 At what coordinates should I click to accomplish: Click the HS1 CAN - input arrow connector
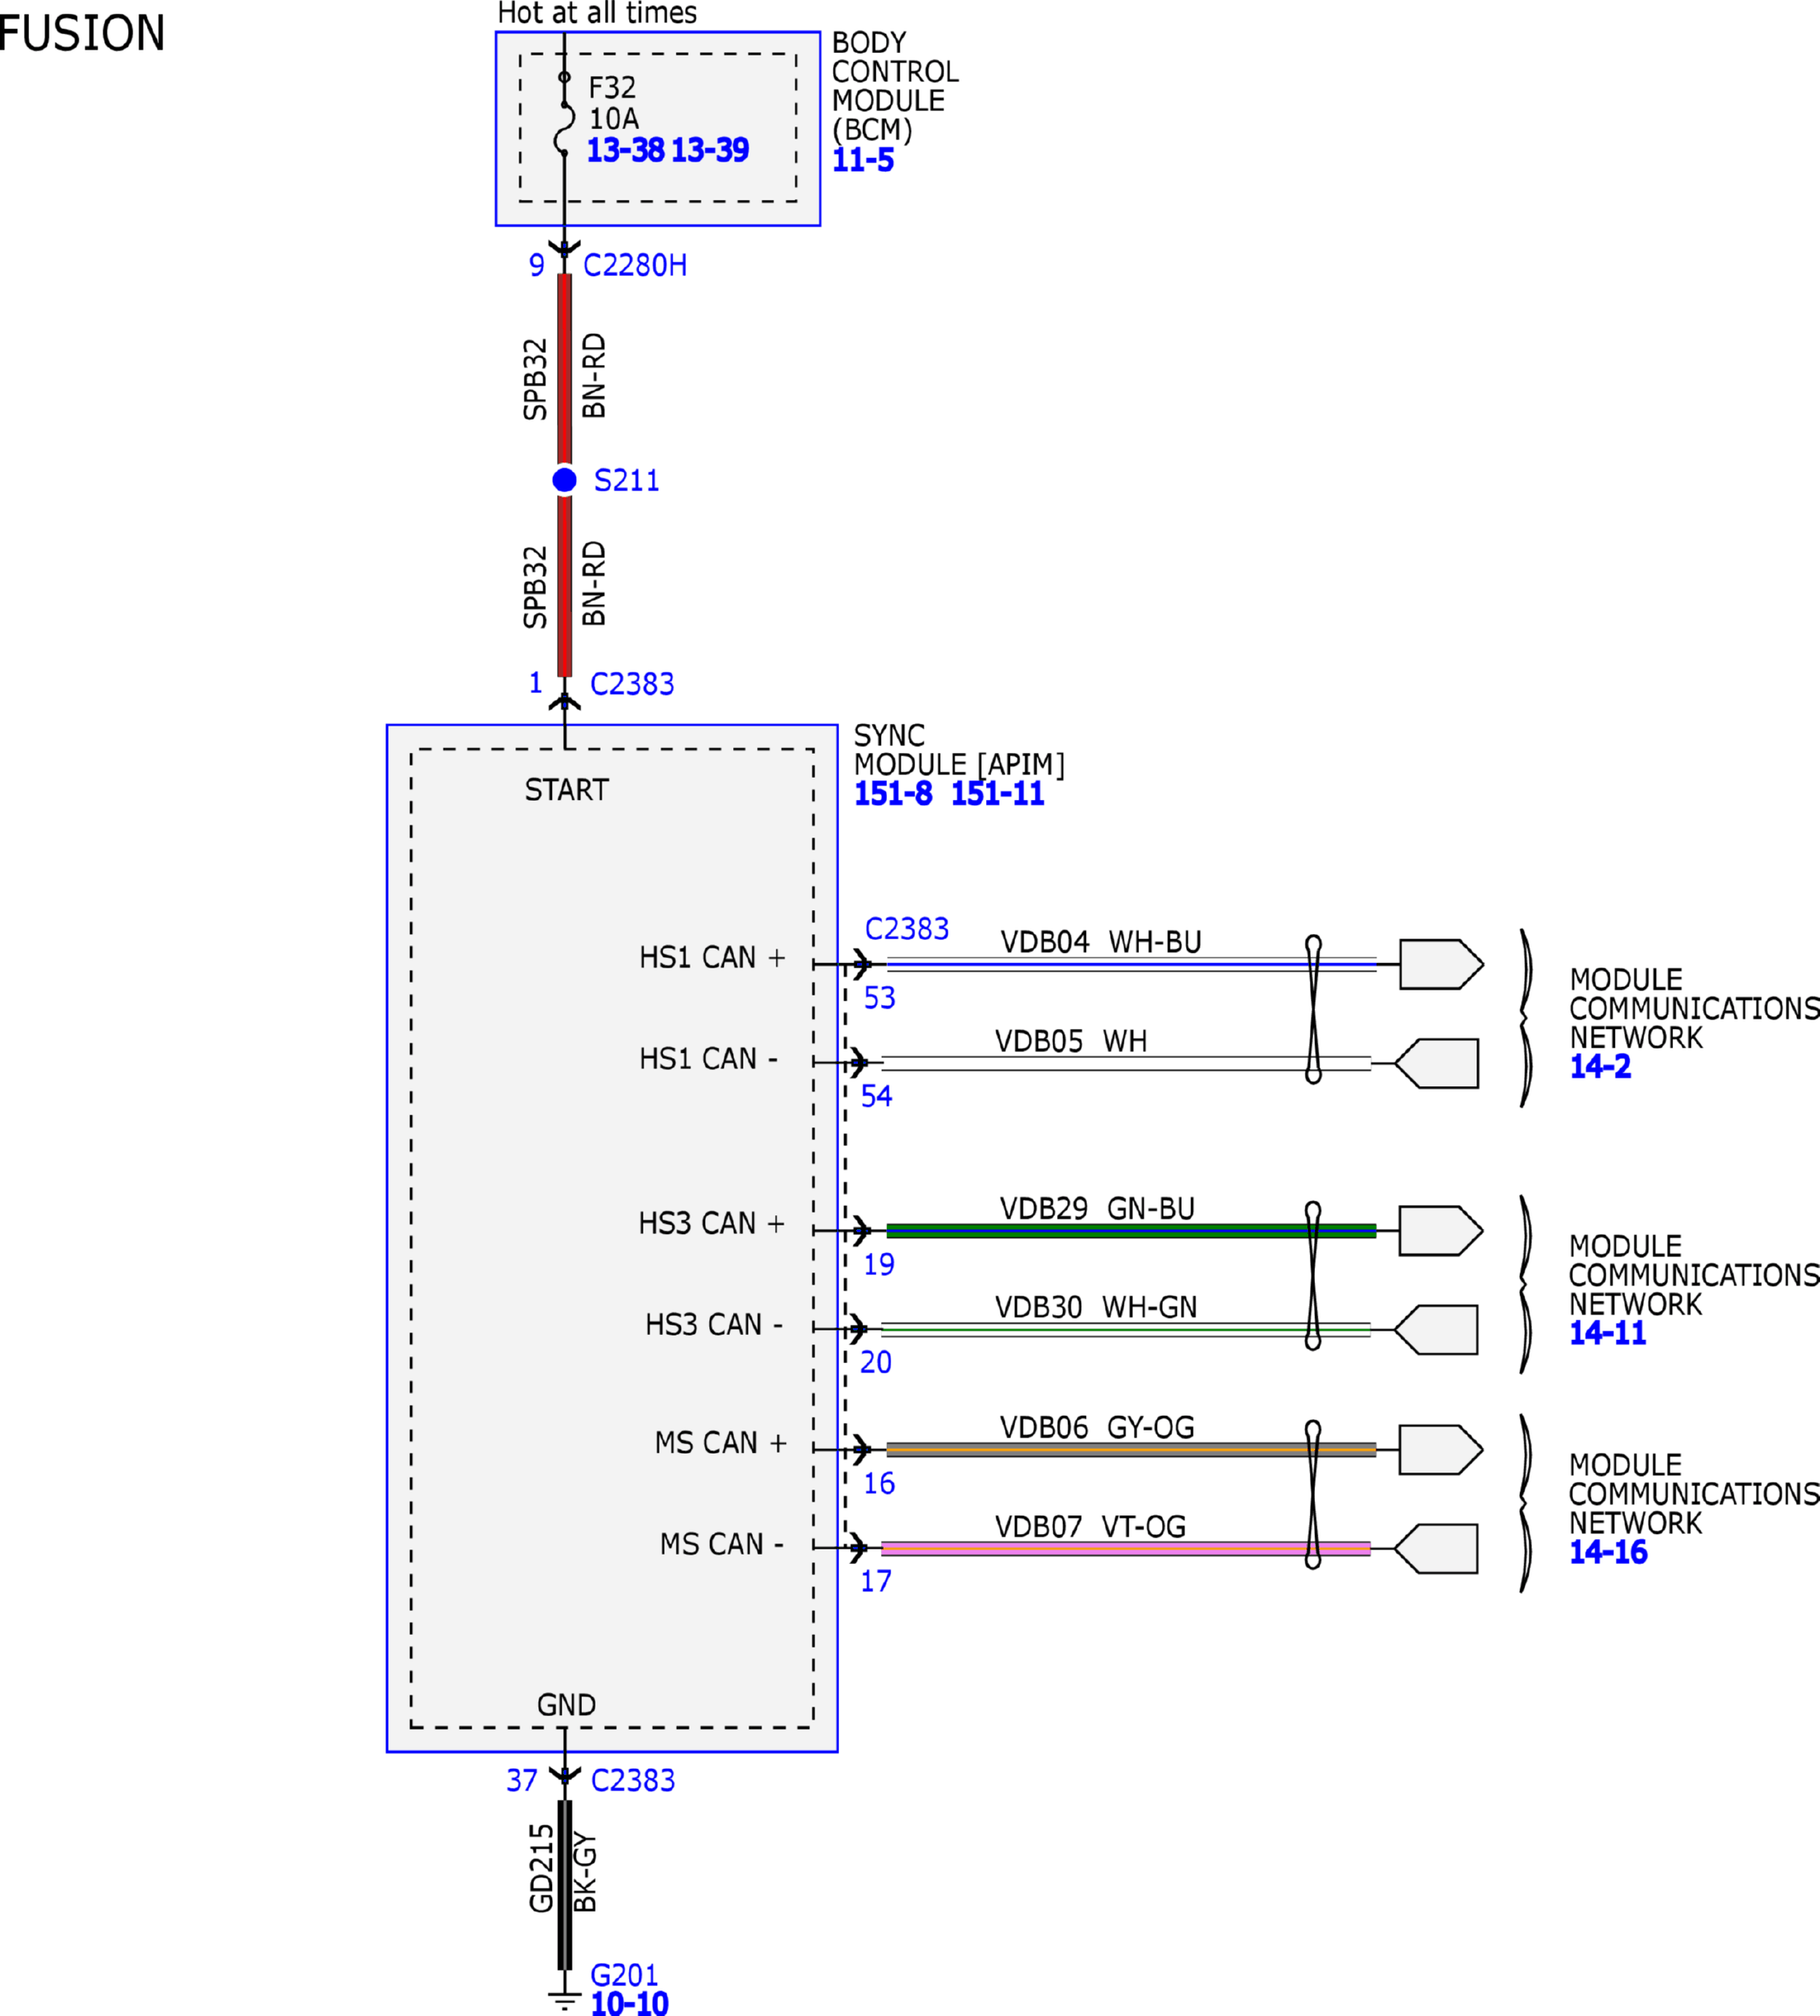pos(1436,1063)
